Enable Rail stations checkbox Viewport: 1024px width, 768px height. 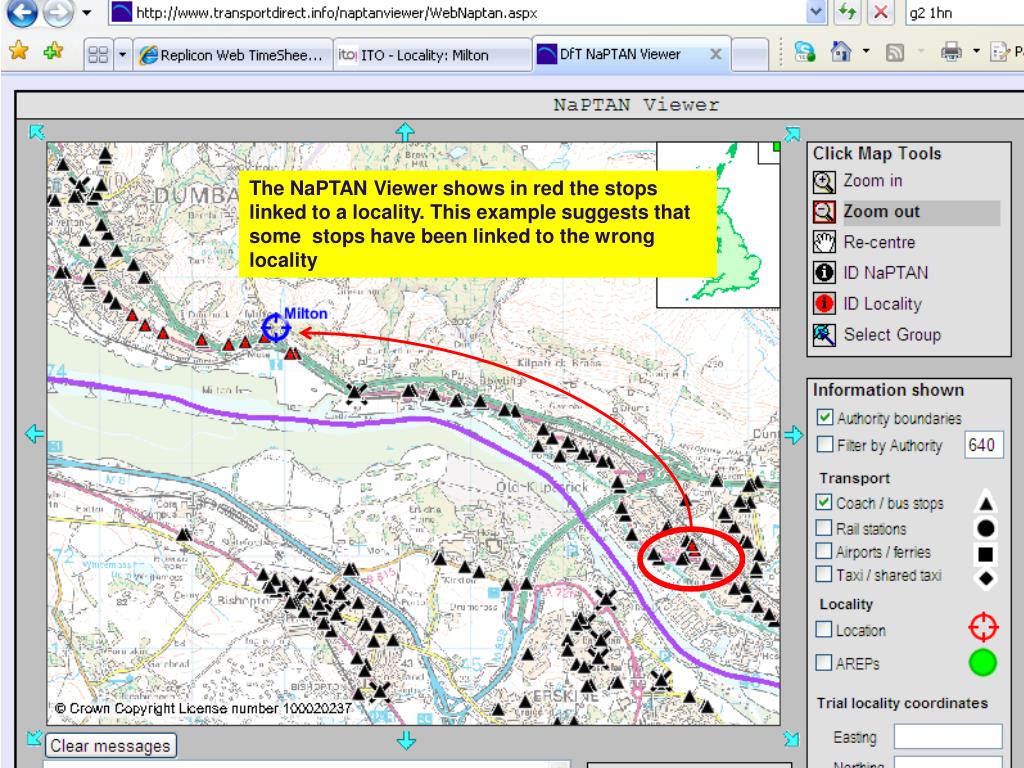824,527
